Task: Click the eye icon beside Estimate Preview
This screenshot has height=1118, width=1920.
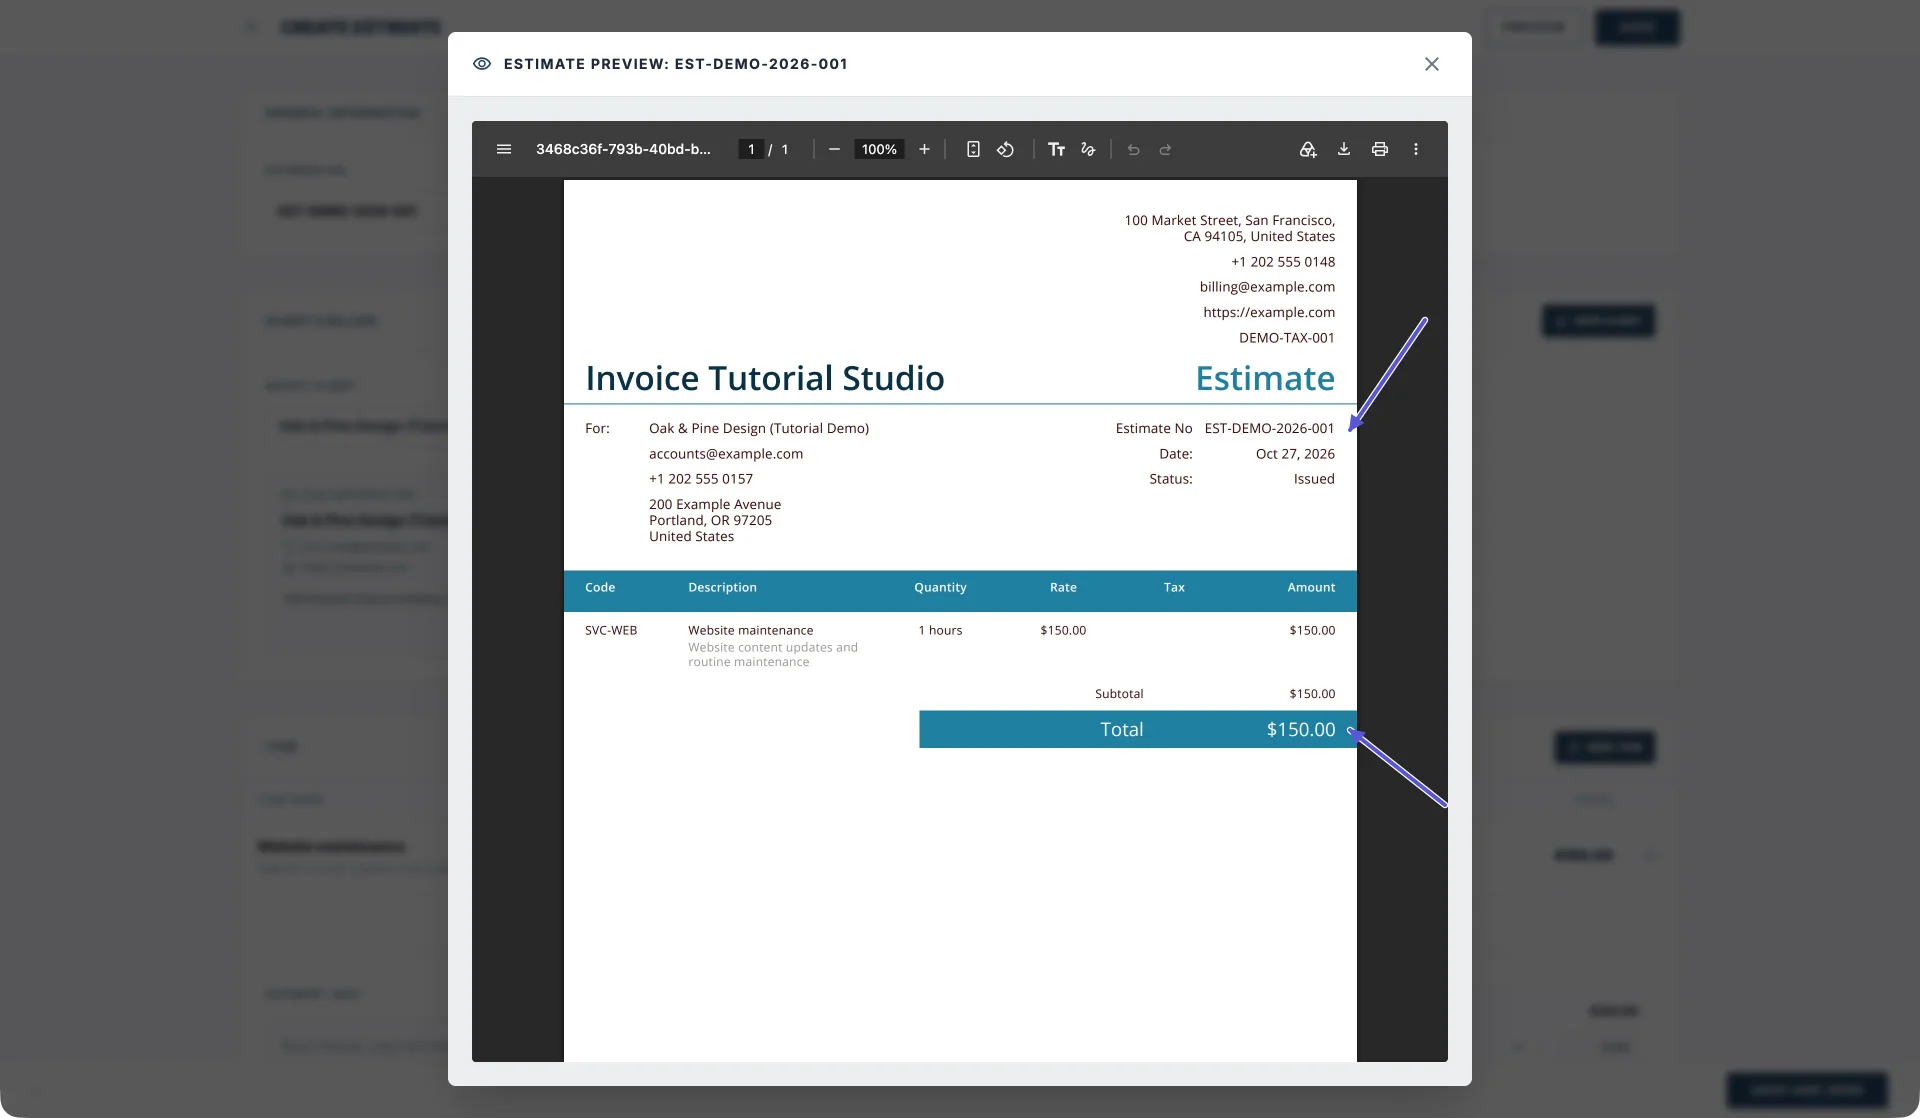Action: (482, 64)
